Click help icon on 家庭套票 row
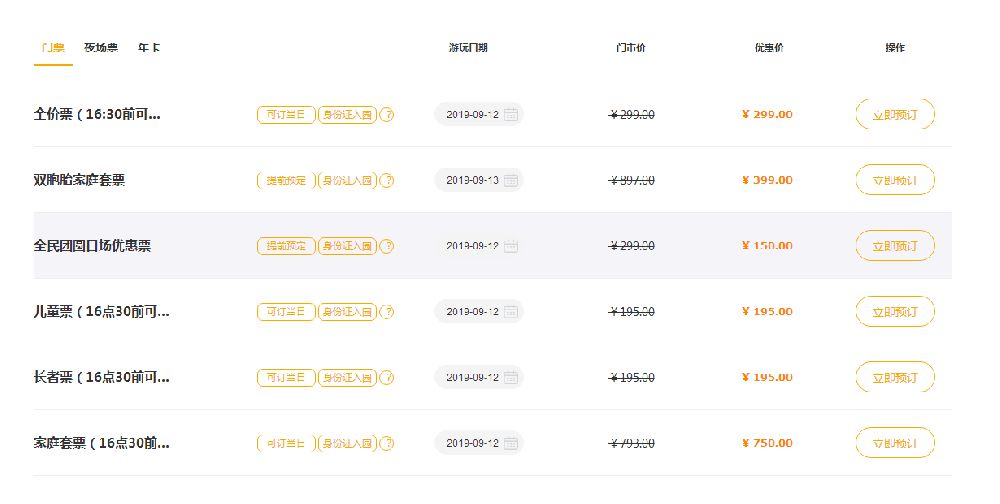 click(386, 443)
